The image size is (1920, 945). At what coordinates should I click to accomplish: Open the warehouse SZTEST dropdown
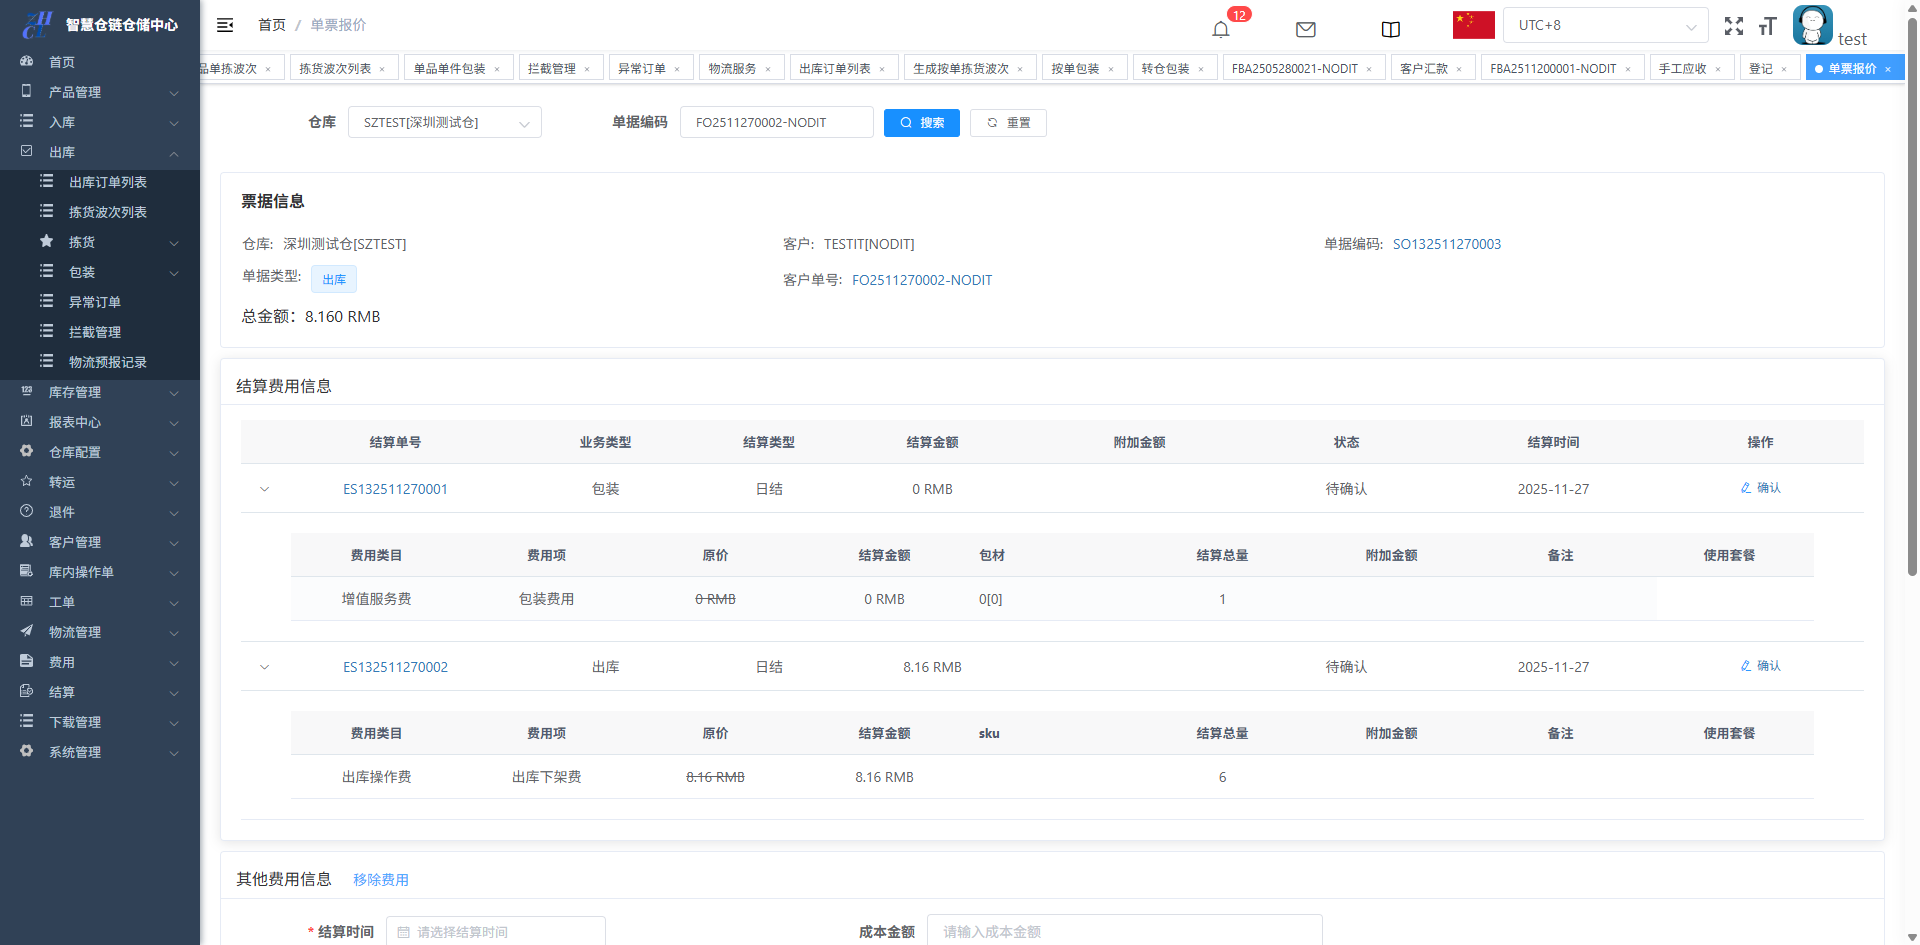tap(444, 122)
